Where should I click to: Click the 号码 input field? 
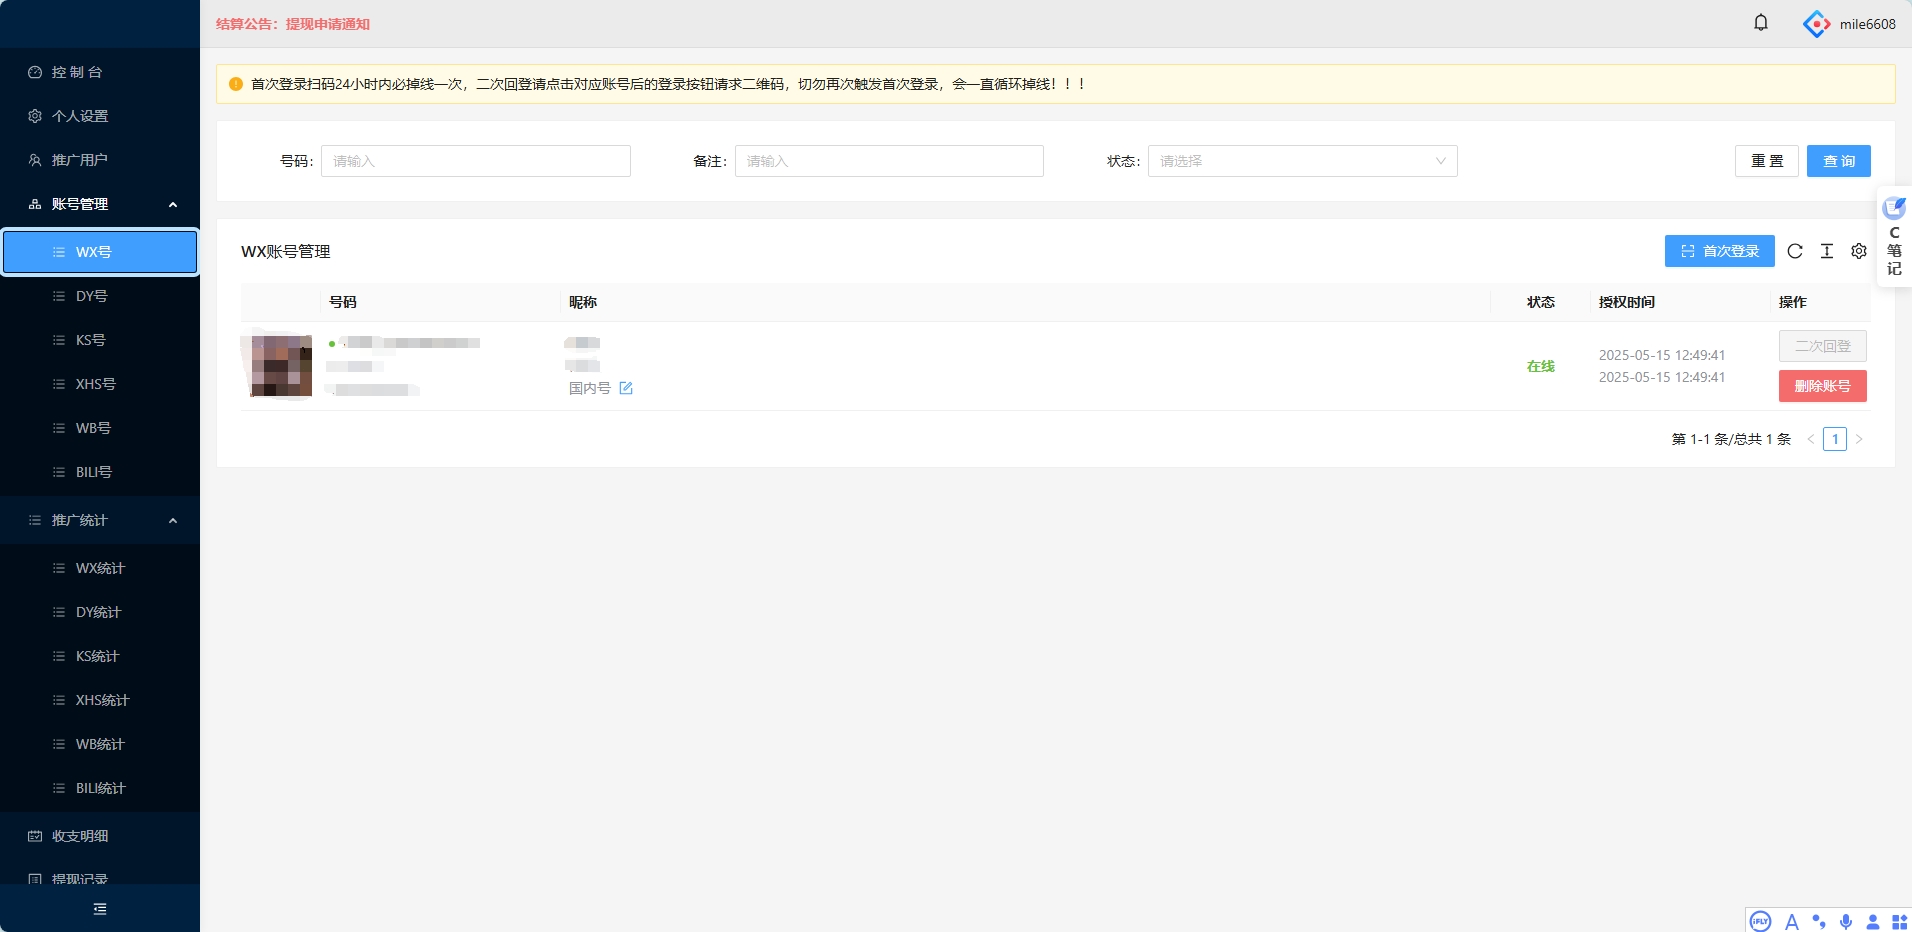[x=475, y=161]
